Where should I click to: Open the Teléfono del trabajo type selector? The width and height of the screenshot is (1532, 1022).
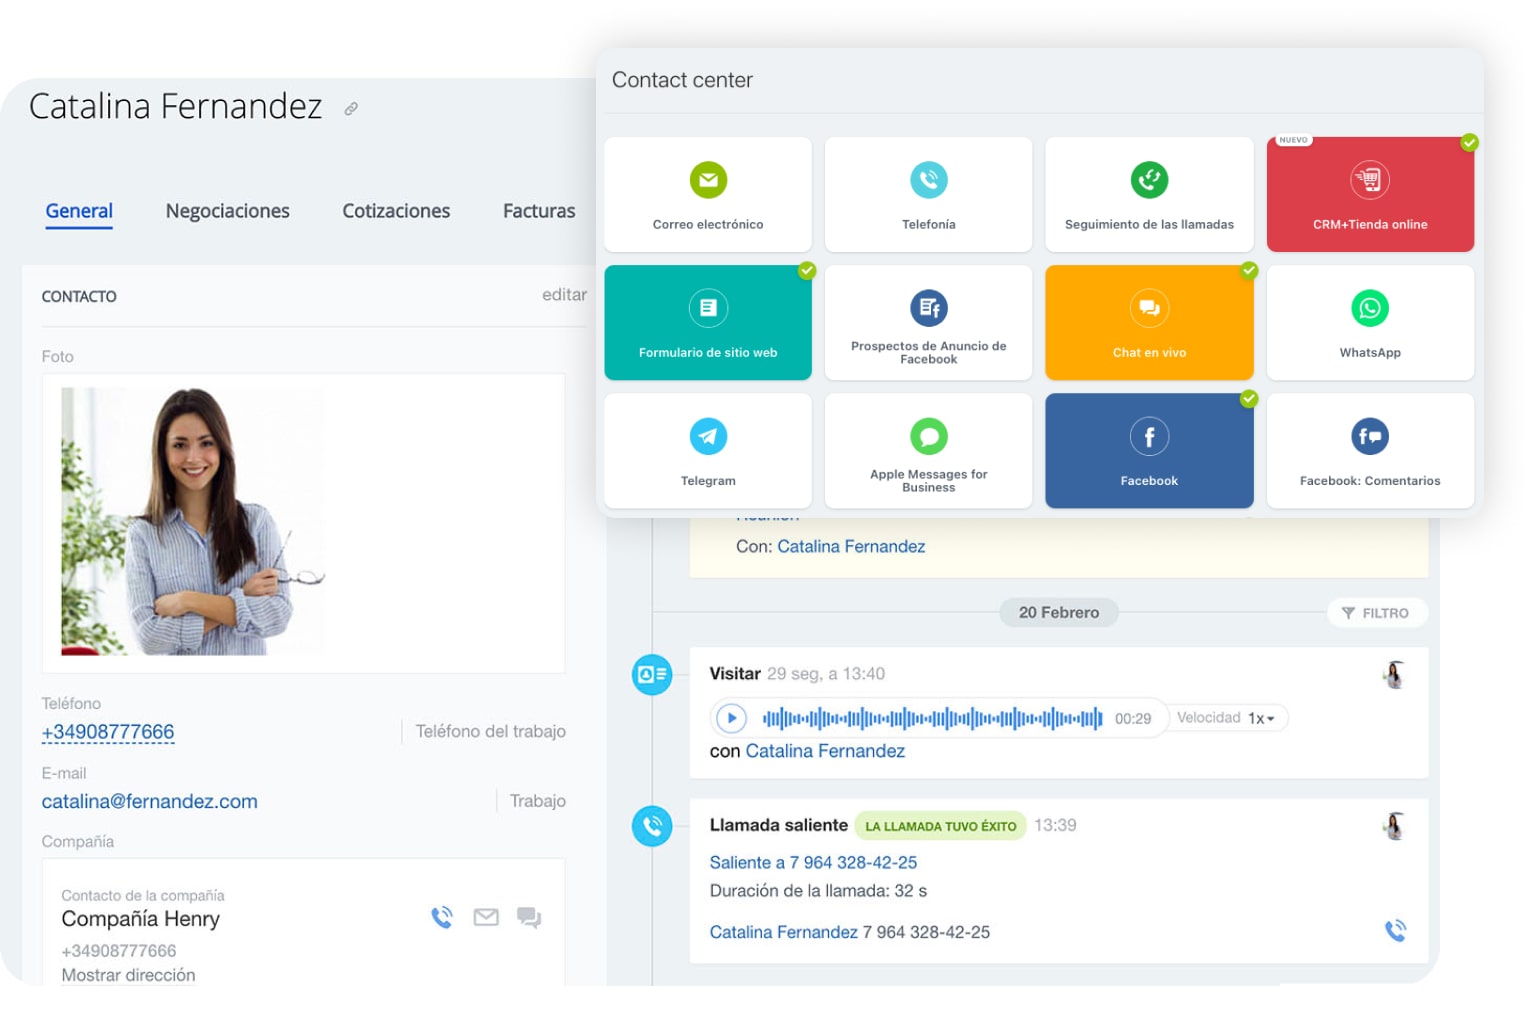(x=490, y=732)
